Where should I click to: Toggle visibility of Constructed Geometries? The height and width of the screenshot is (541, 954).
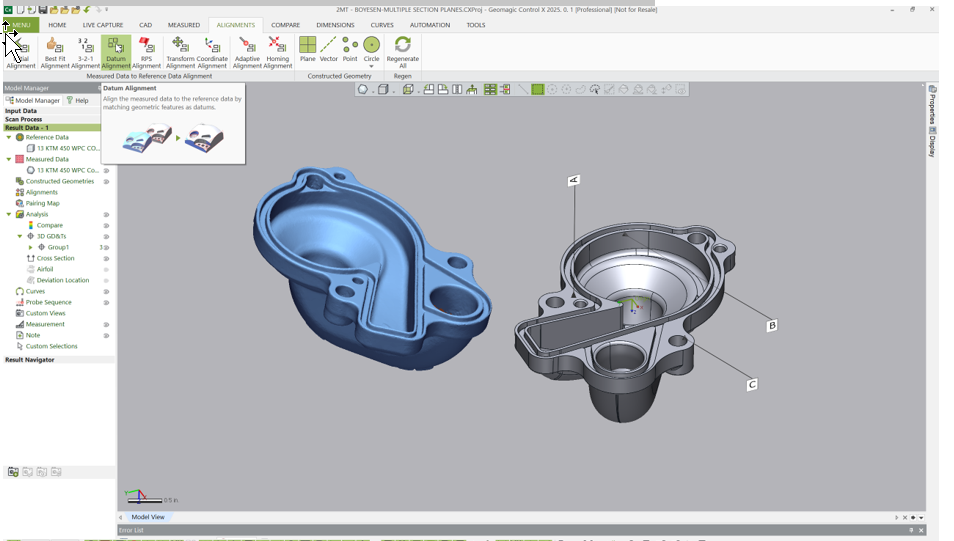pos(106,181)
